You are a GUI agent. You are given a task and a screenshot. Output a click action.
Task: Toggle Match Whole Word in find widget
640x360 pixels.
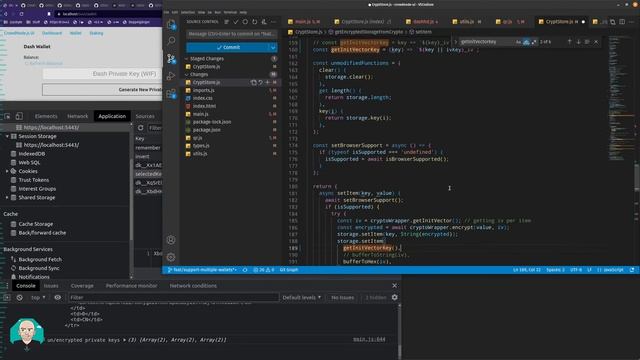526,42
